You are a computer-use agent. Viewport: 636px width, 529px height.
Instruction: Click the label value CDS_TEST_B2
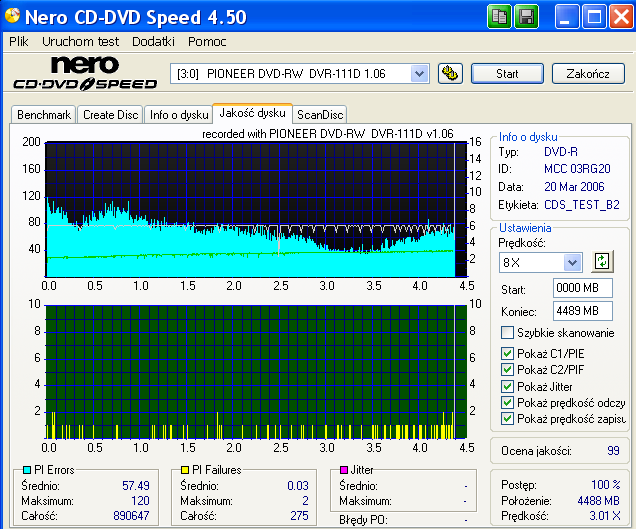[x=582, y=205]
